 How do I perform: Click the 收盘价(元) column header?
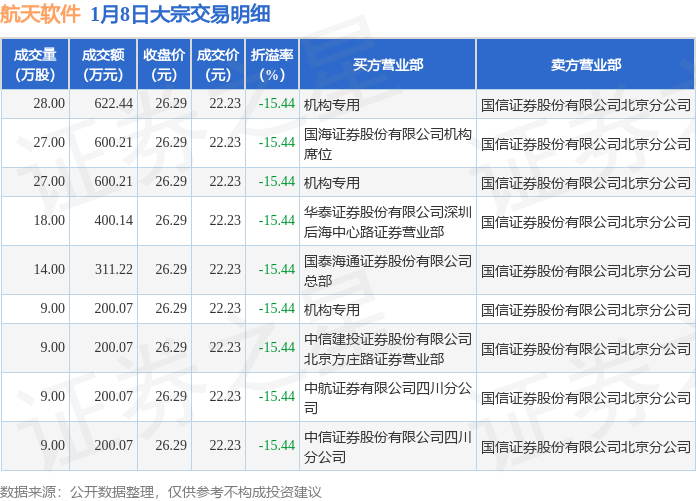164,64
